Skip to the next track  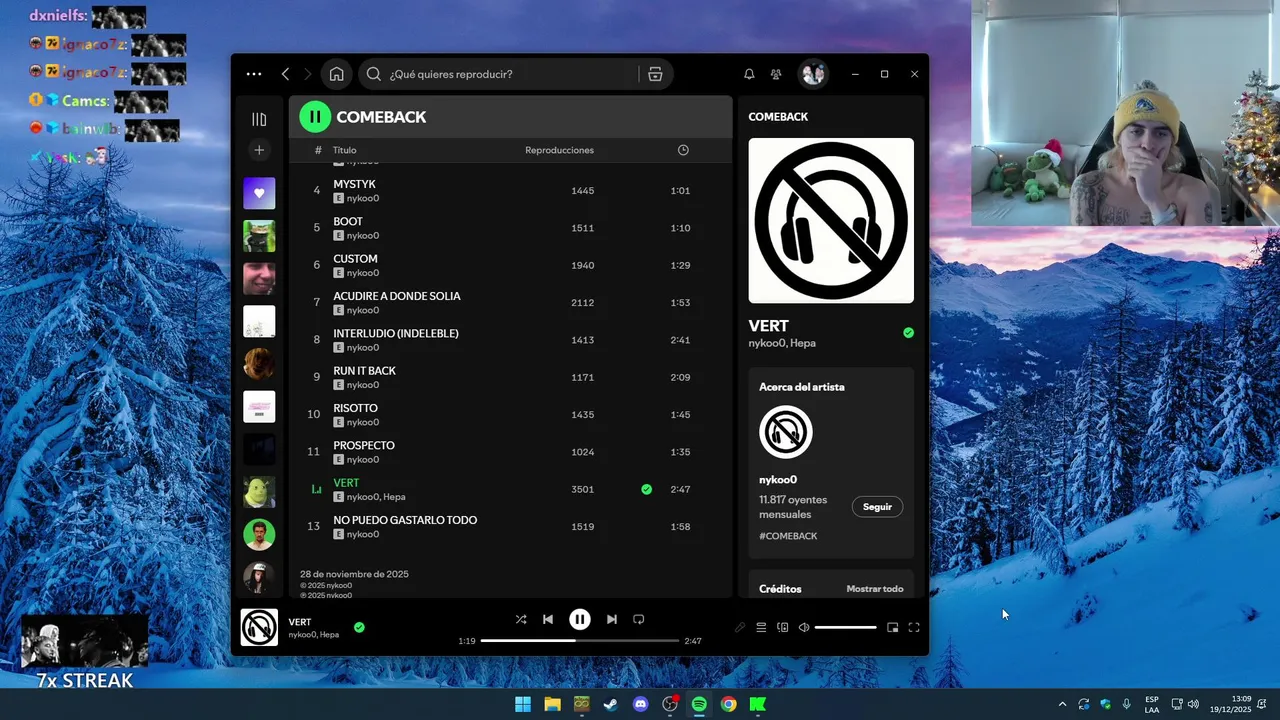(x=612, y=619)
